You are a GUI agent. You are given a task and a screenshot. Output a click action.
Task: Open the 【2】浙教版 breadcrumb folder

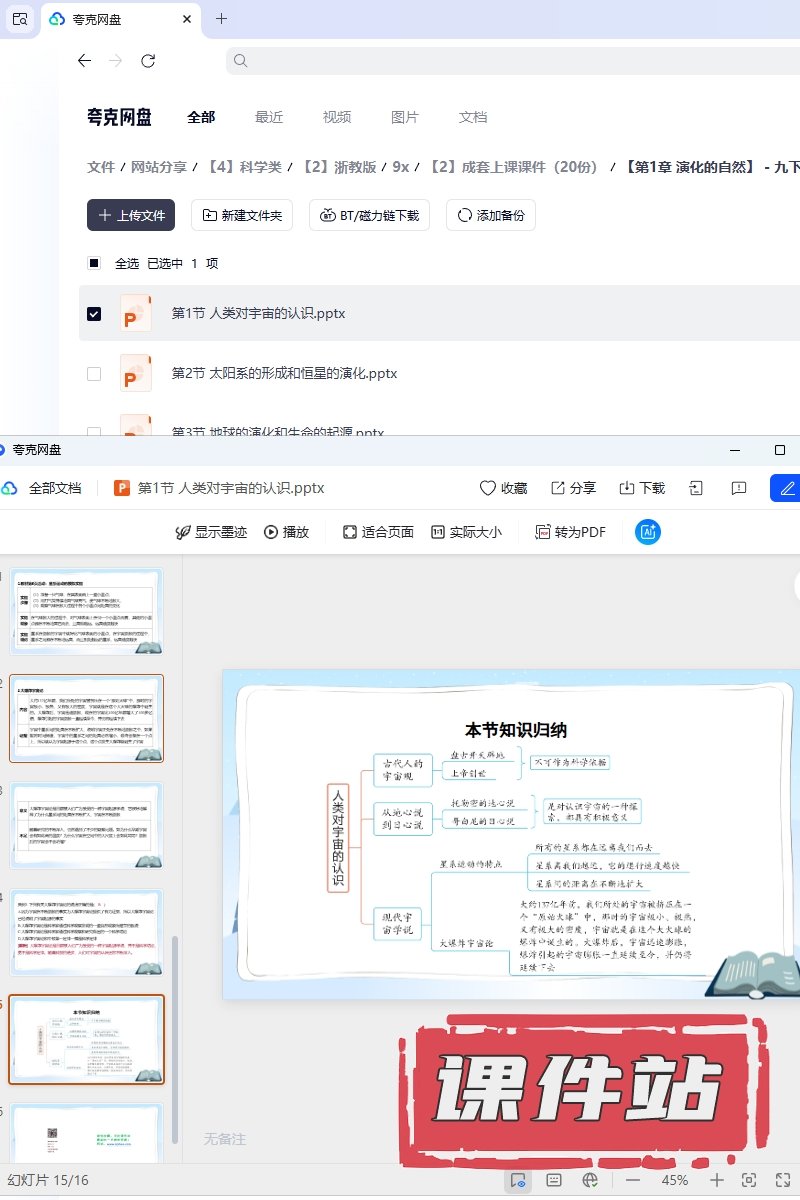click(x=342, y=167)
